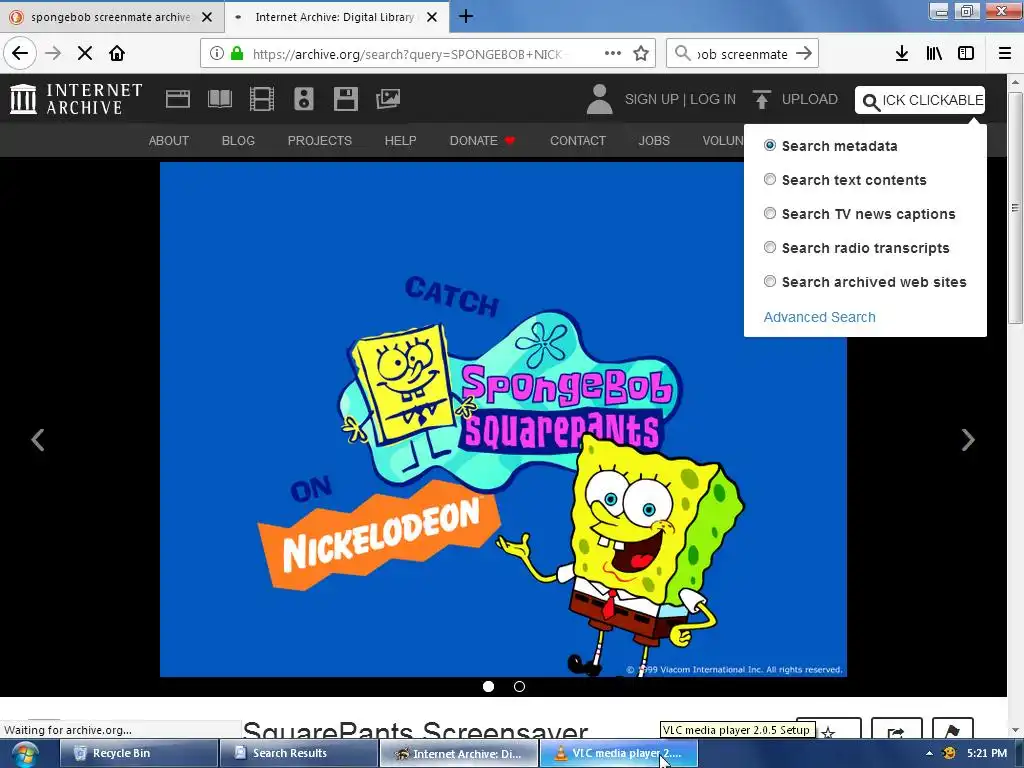Open the Web (Wayback) icon

click(178, 99)
